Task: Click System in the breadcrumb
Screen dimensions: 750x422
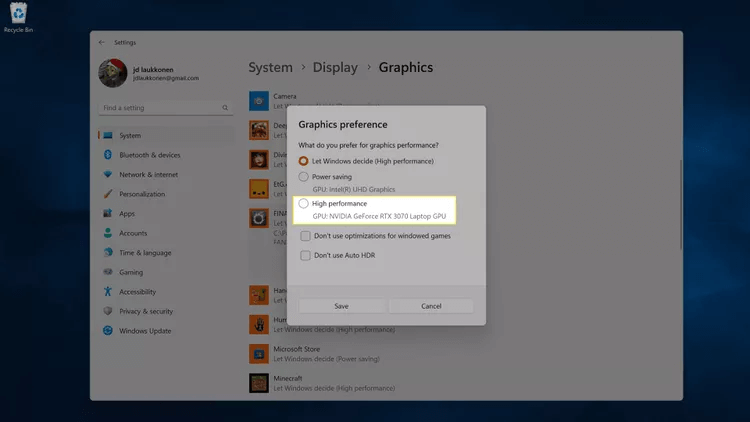Action: pos(270,67)
